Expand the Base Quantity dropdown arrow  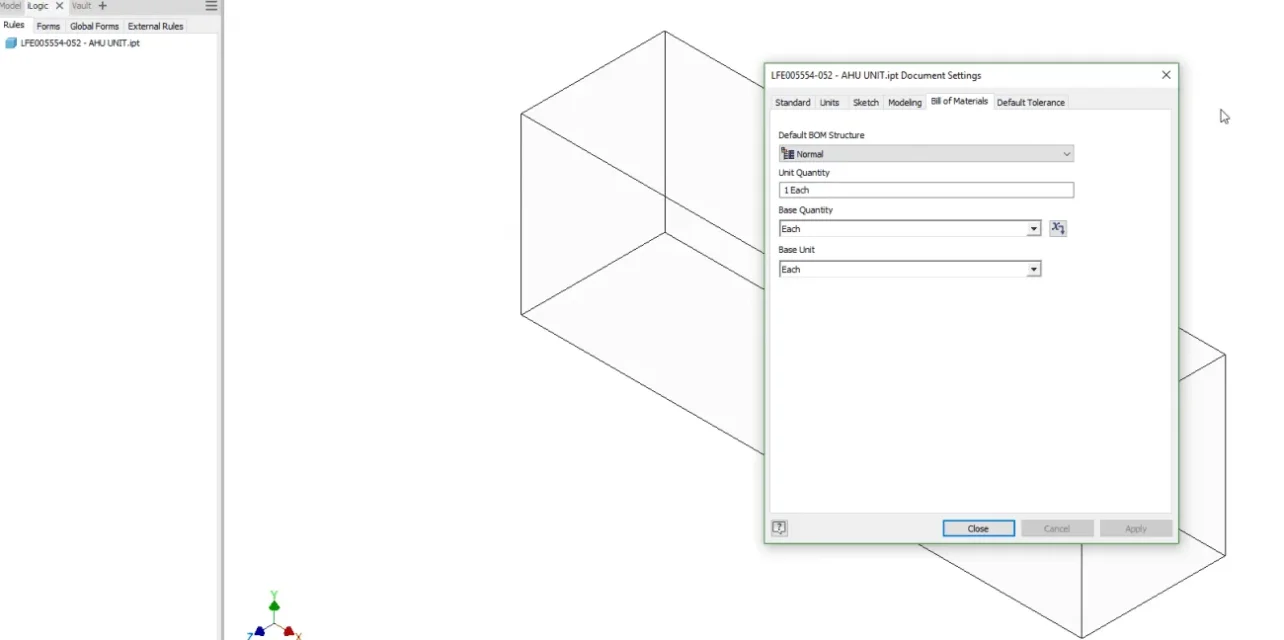tap(1034, 229)
